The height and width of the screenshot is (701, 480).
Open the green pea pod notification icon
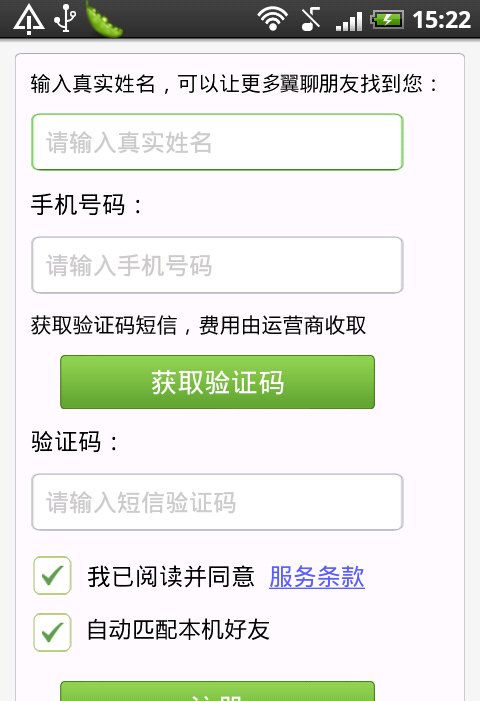point(103,18)
